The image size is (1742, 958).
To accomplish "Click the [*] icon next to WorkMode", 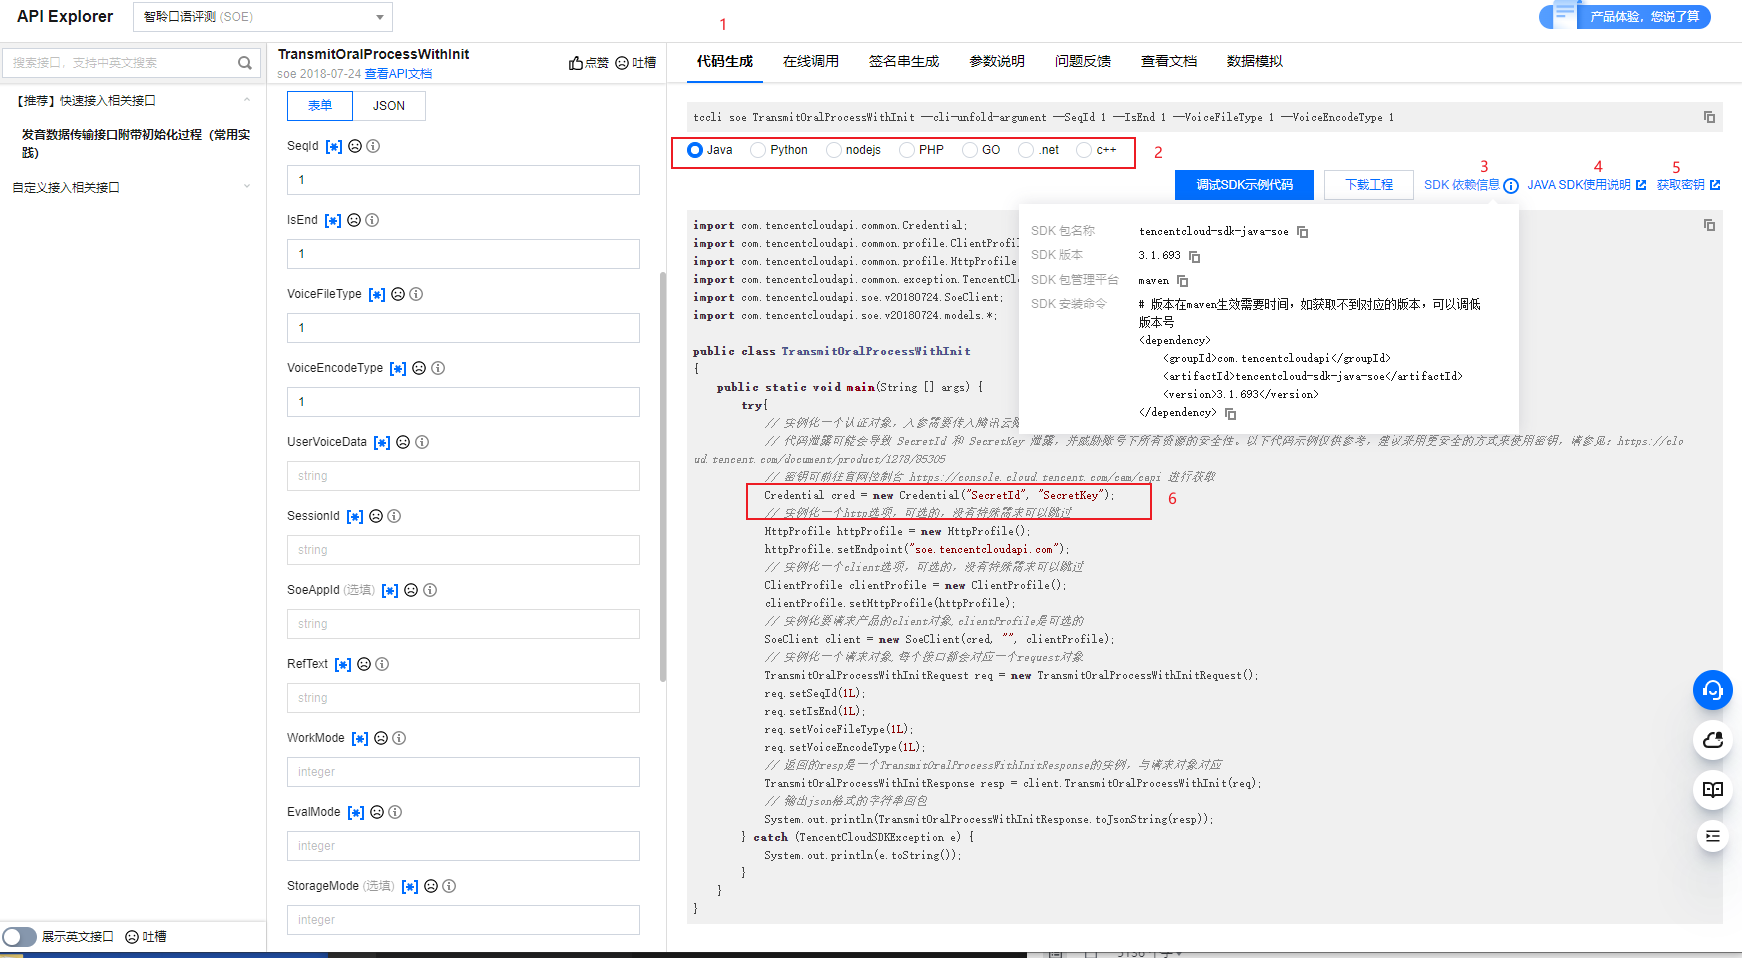I will click(360, 738).
